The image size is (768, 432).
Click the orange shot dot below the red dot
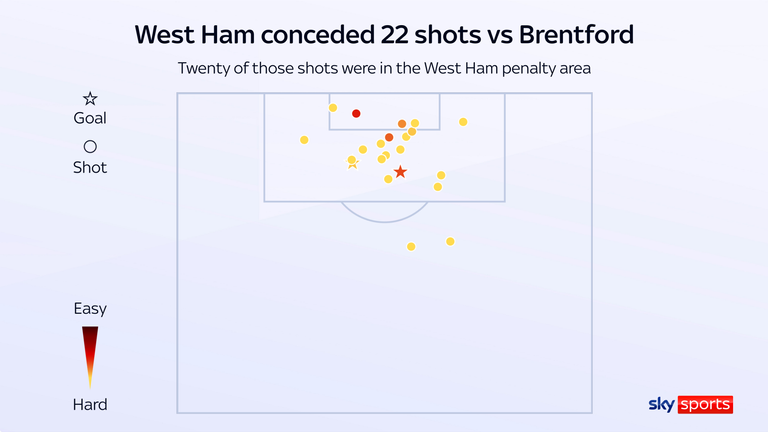coord(389,137)
